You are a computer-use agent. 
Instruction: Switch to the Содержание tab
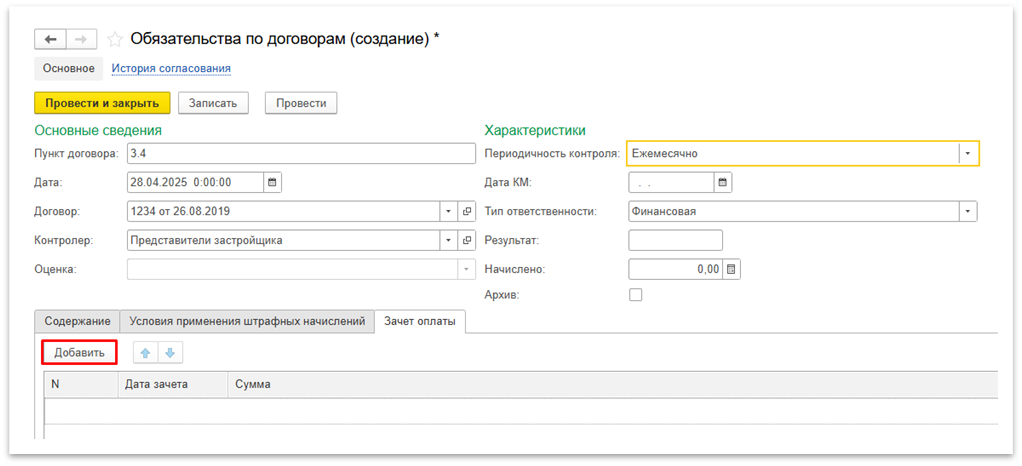click(x=77, y=321)
